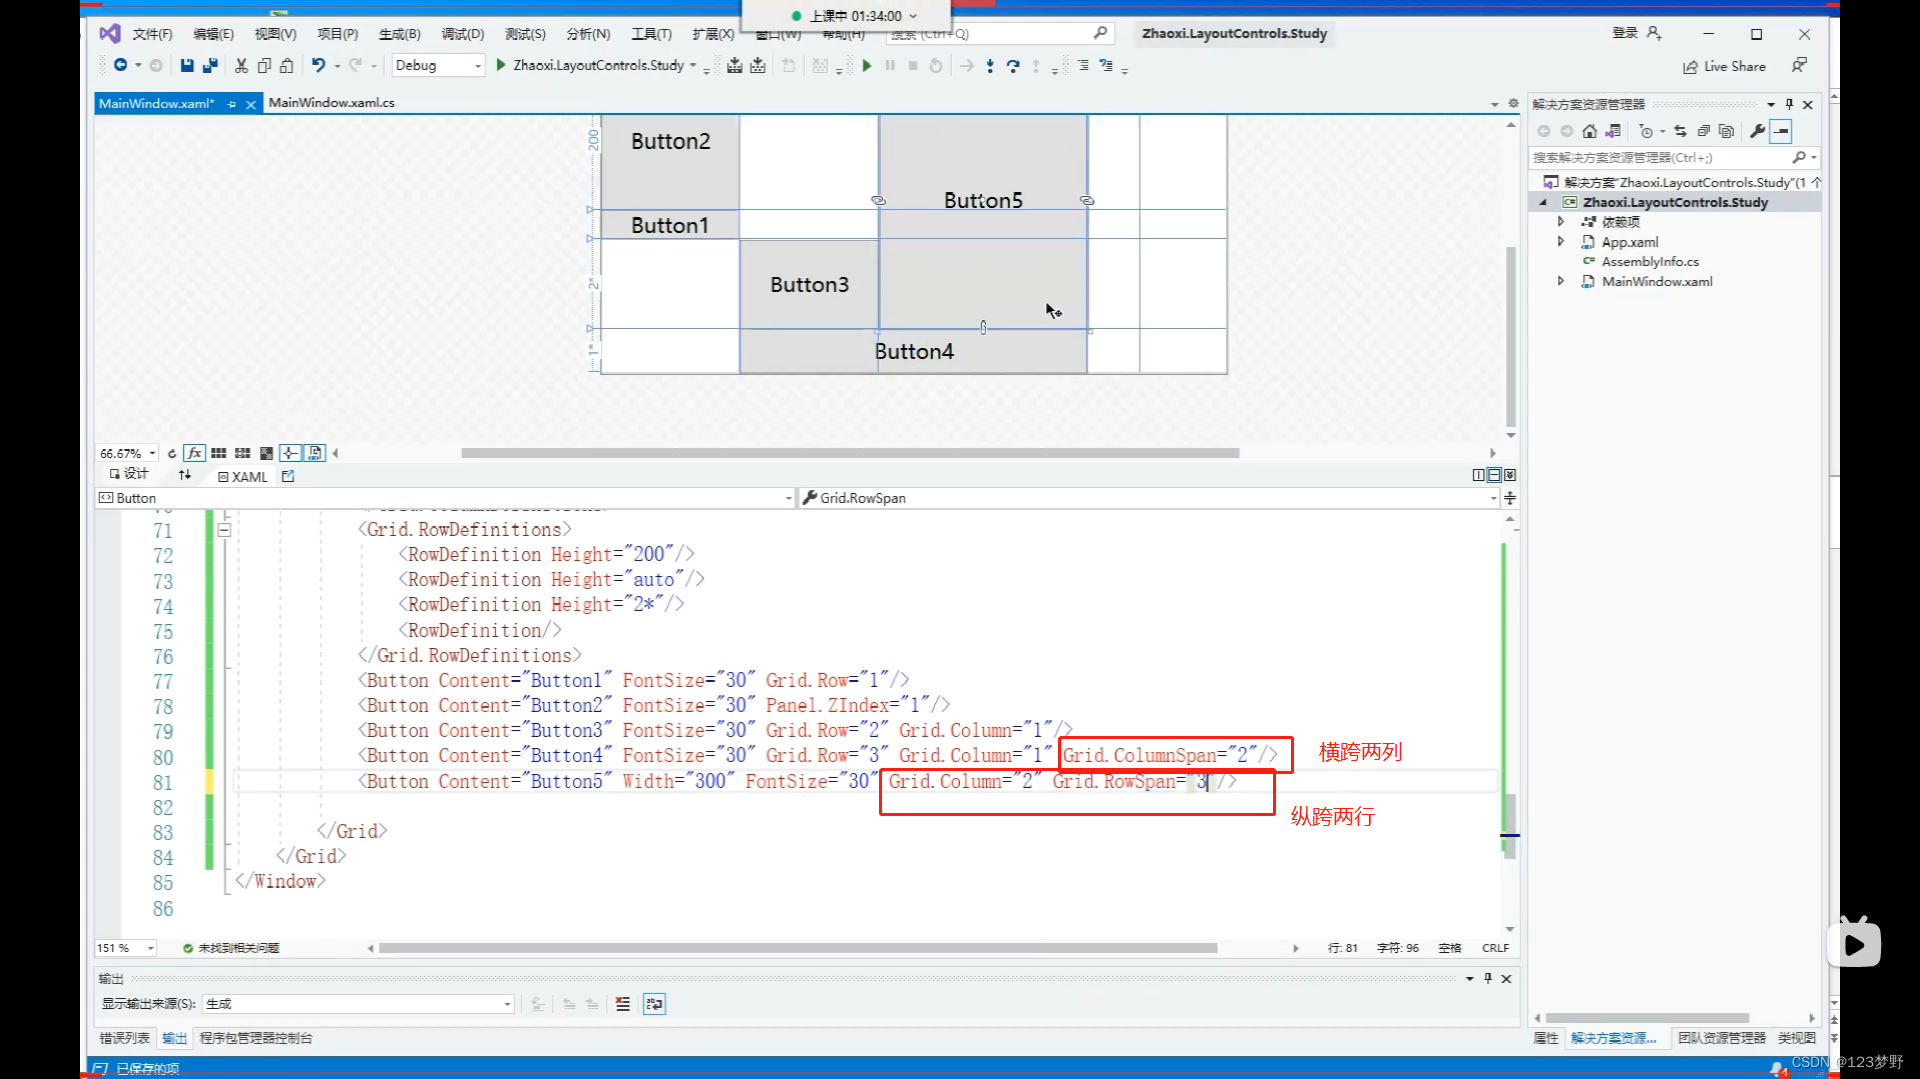The height and width of the screenshot is (1079, 1920).
Task: Toggle artboard background in designer
Action: tap(266, 453)
